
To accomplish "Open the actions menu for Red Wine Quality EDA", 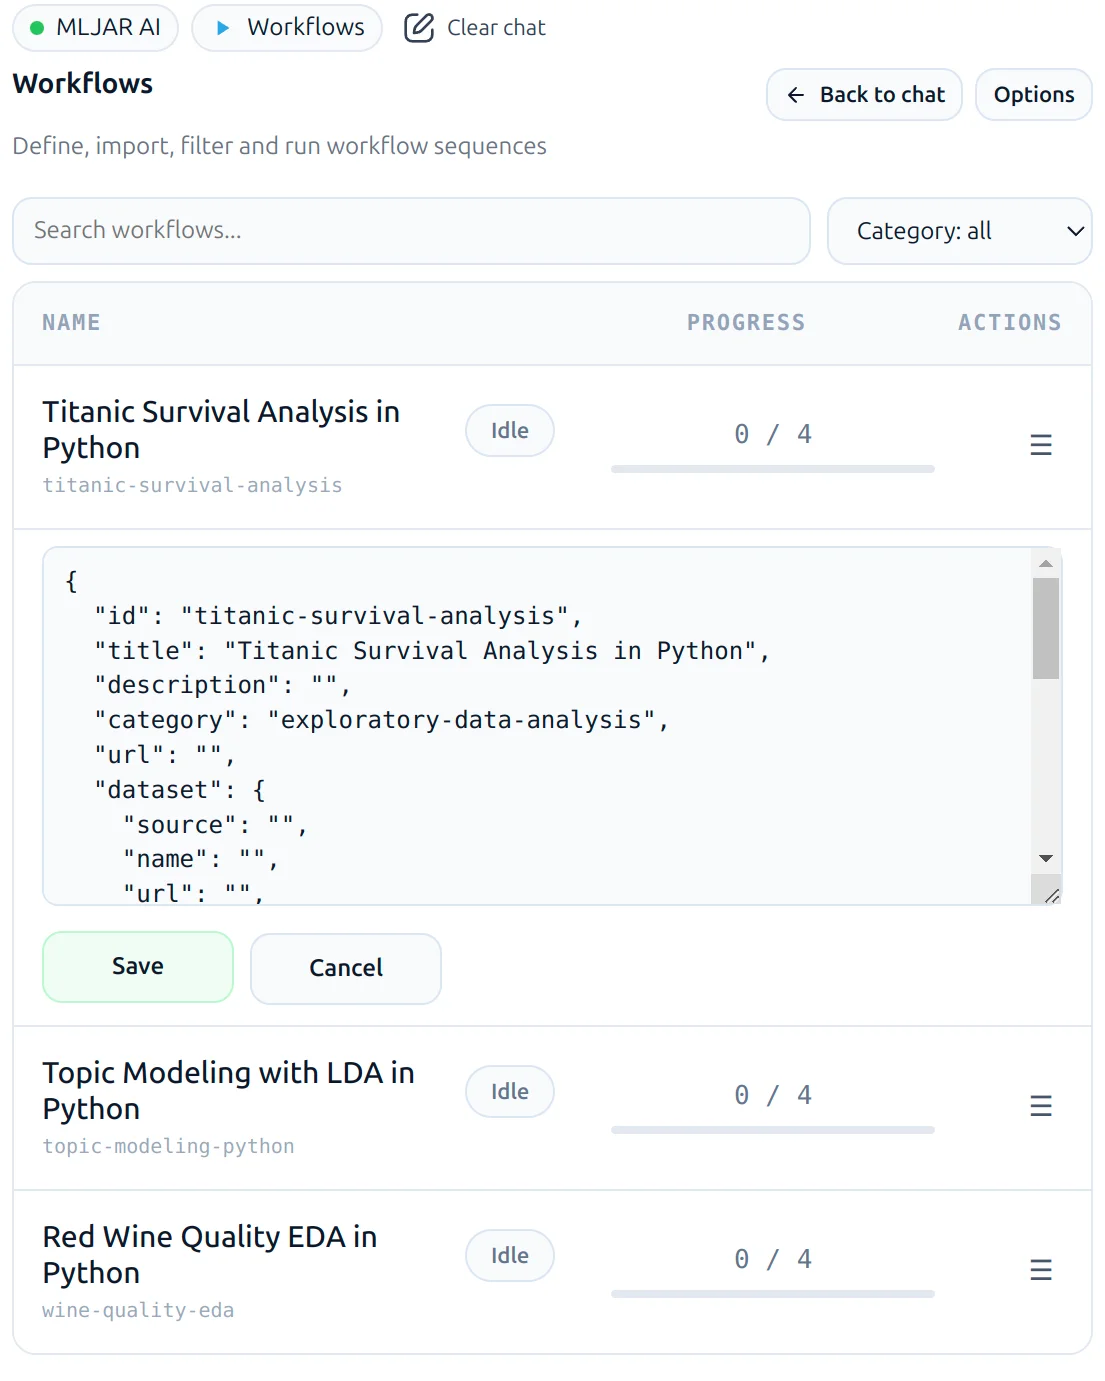I will tap(1041, 1270).
